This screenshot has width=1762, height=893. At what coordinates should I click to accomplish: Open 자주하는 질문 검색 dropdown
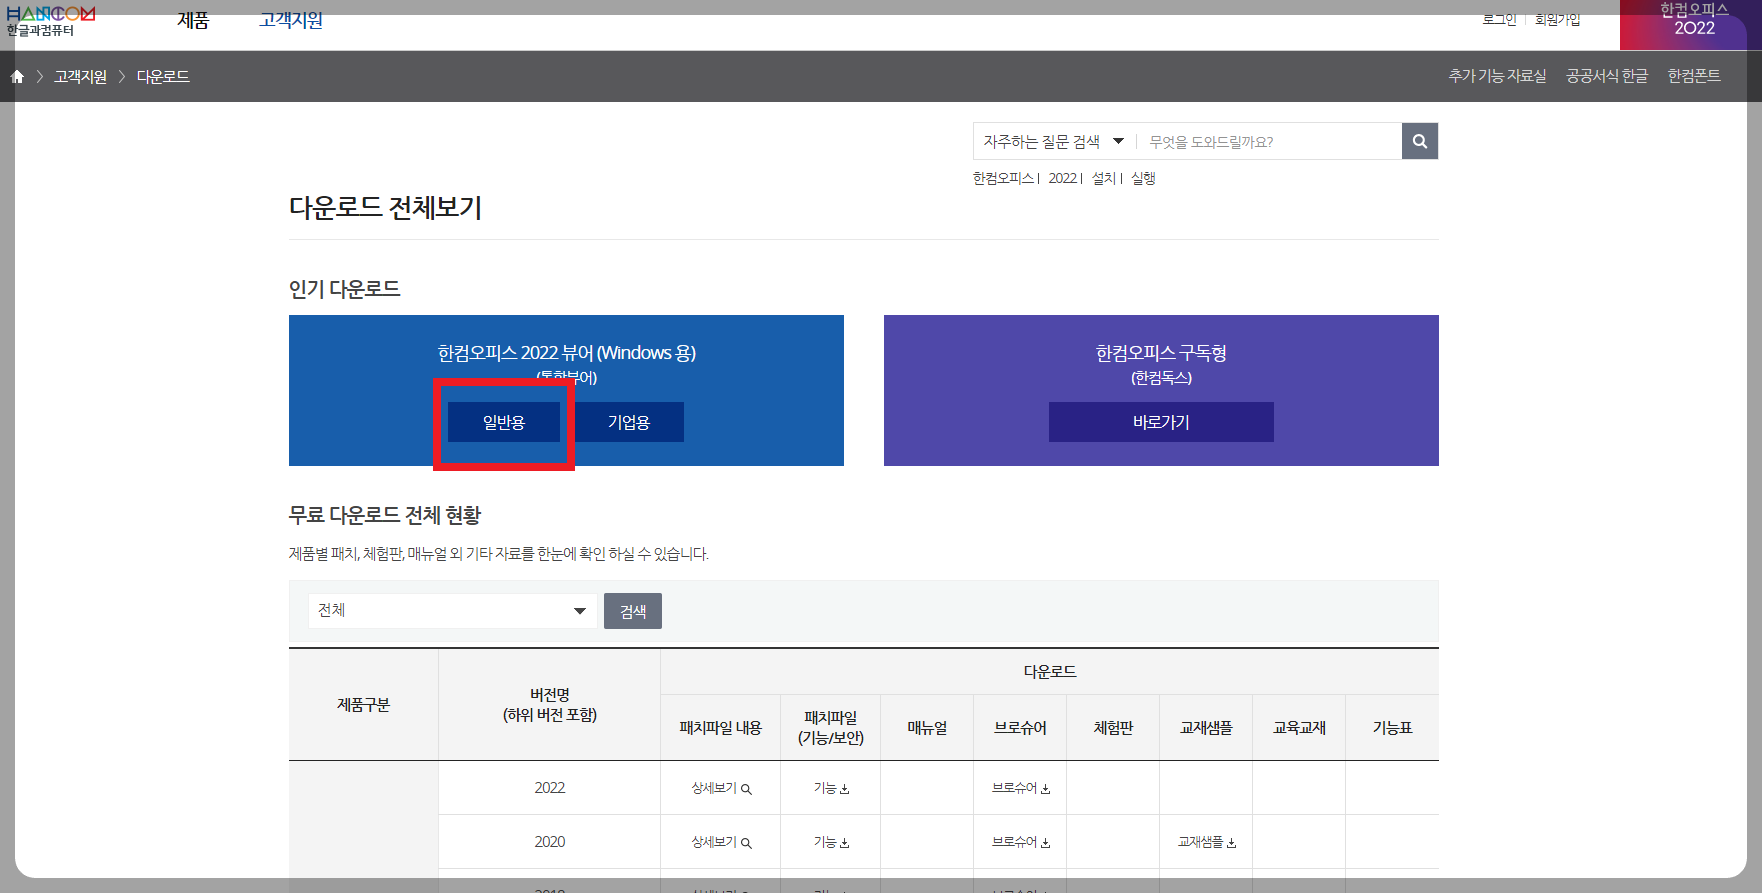click(1053, 142)
